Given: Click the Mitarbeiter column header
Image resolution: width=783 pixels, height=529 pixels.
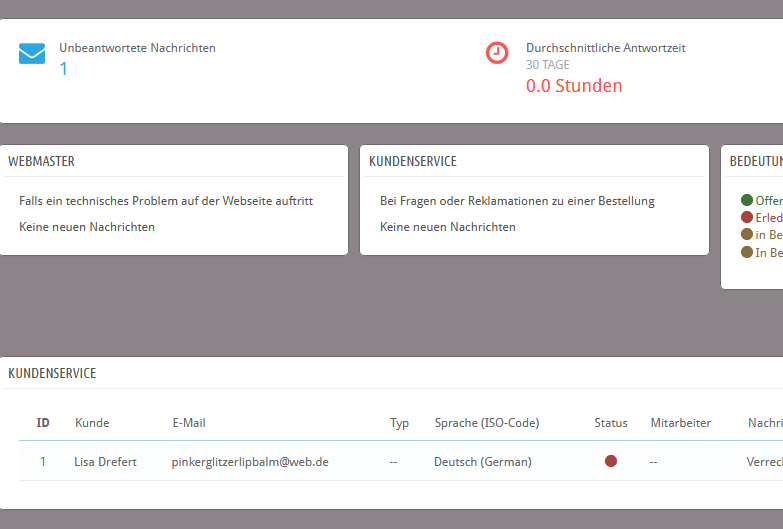Looking at the screenshot, I should pyautogui.click(x=680, y=423).
